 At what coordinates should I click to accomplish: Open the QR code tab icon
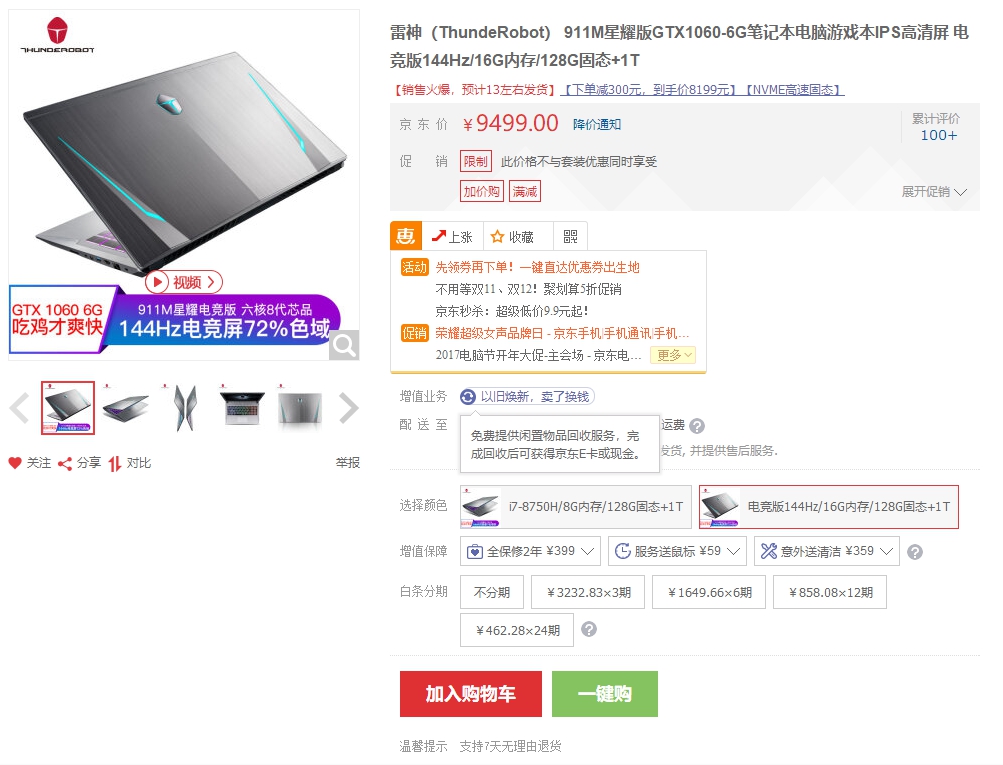(570, 237)
